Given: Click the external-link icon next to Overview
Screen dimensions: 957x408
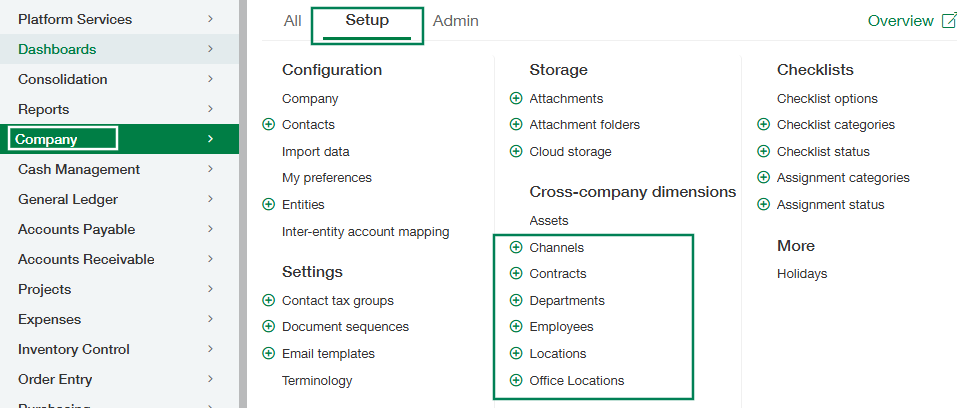Looking at the screenshot, I should coord(948,21).
